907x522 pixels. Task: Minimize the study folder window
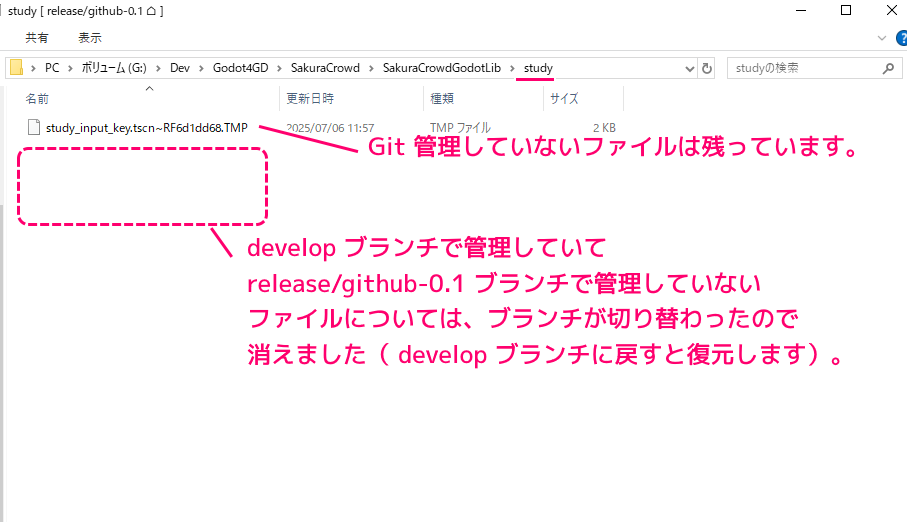point(800,11)
